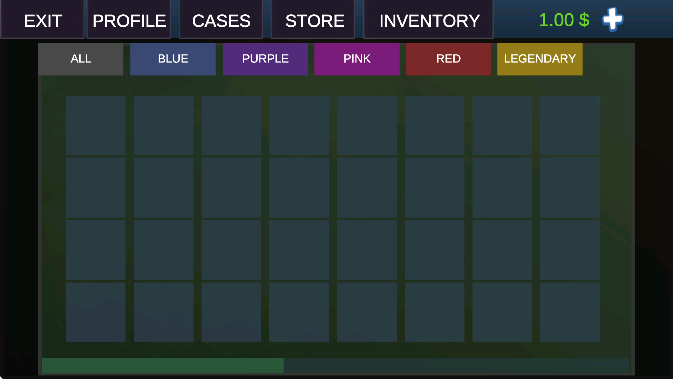This screenshot has width=673, height=379.
Task: Open the EXIT menu button
Action: (x=42, y=19)
